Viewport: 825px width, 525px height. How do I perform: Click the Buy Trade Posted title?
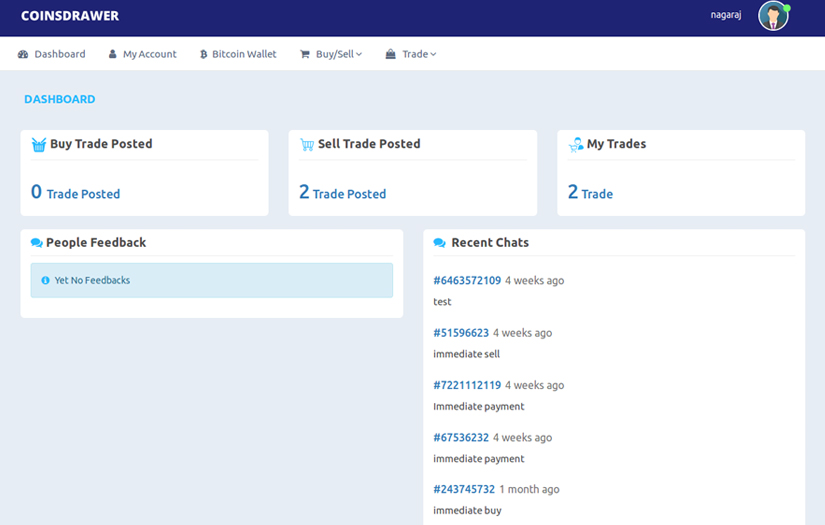pyautogui.click(x=101, y=144)
